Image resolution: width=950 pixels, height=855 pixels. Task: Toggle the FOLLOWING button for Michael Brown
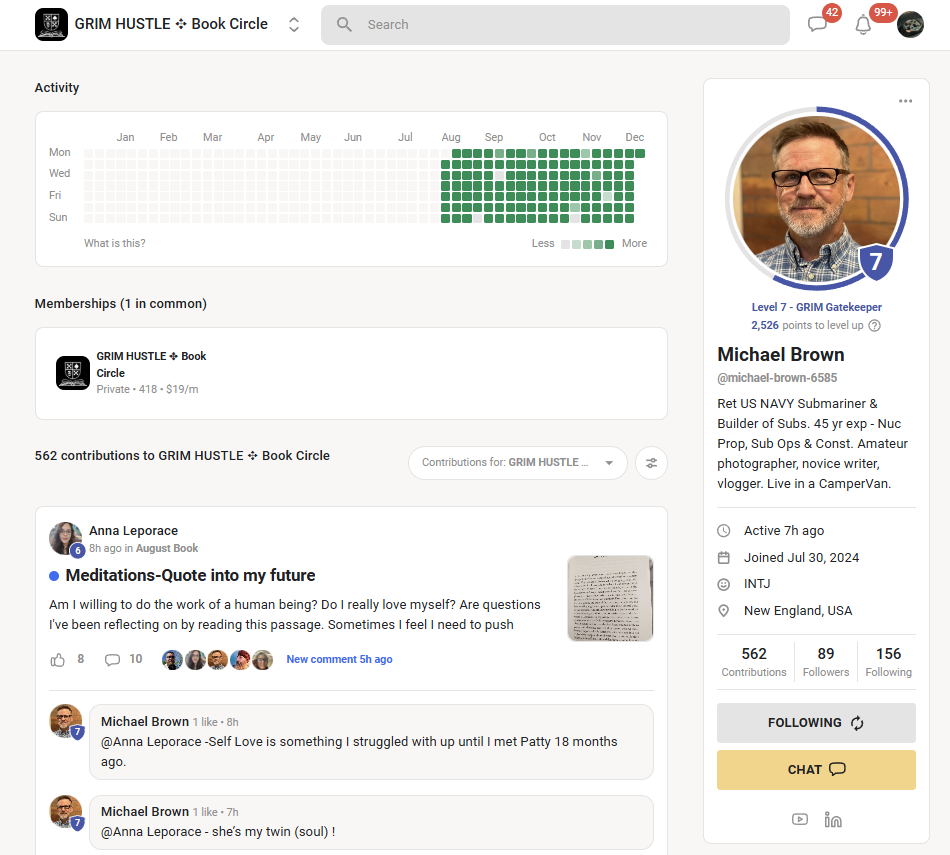[x=816, y=722]
